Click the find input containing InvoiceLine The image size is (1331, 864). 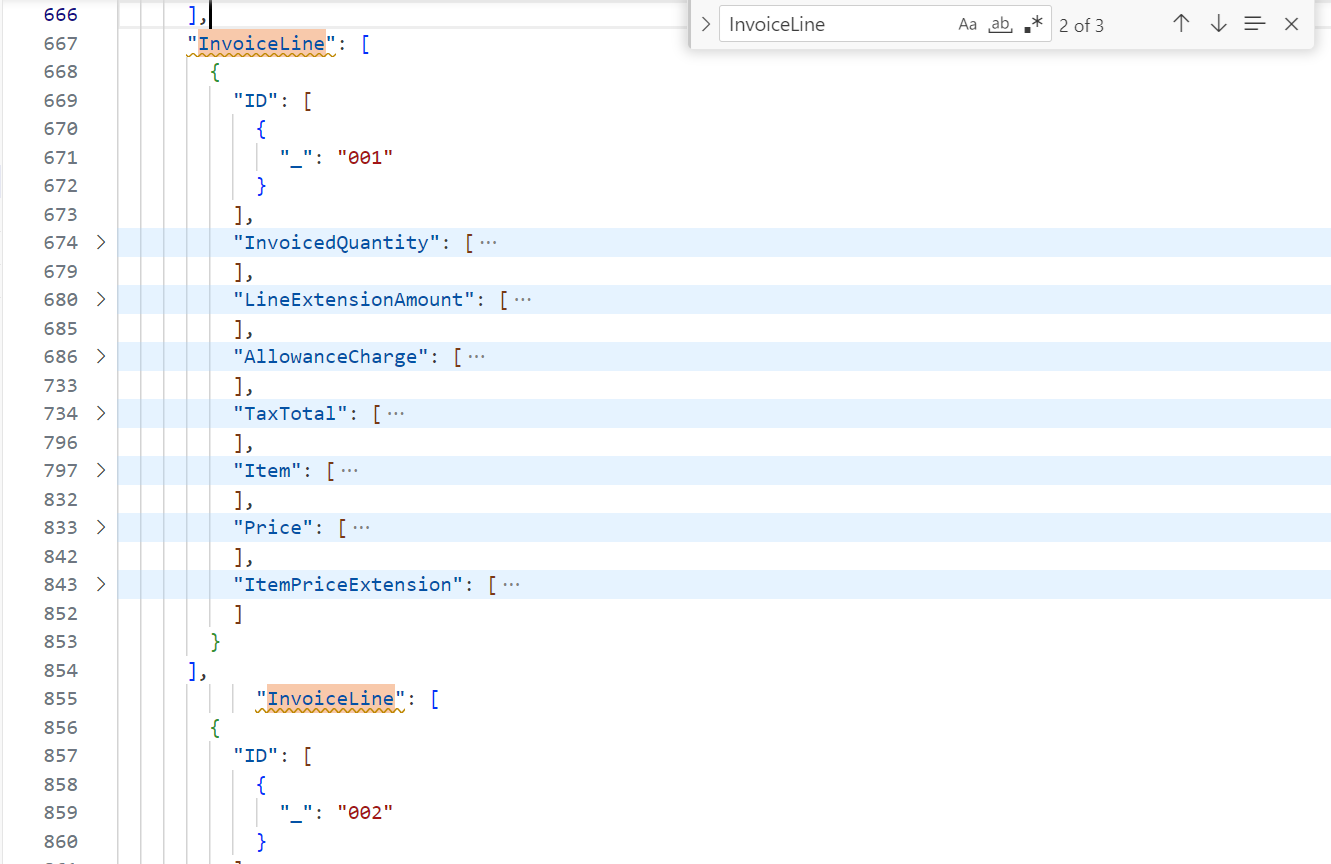(835, 25)
